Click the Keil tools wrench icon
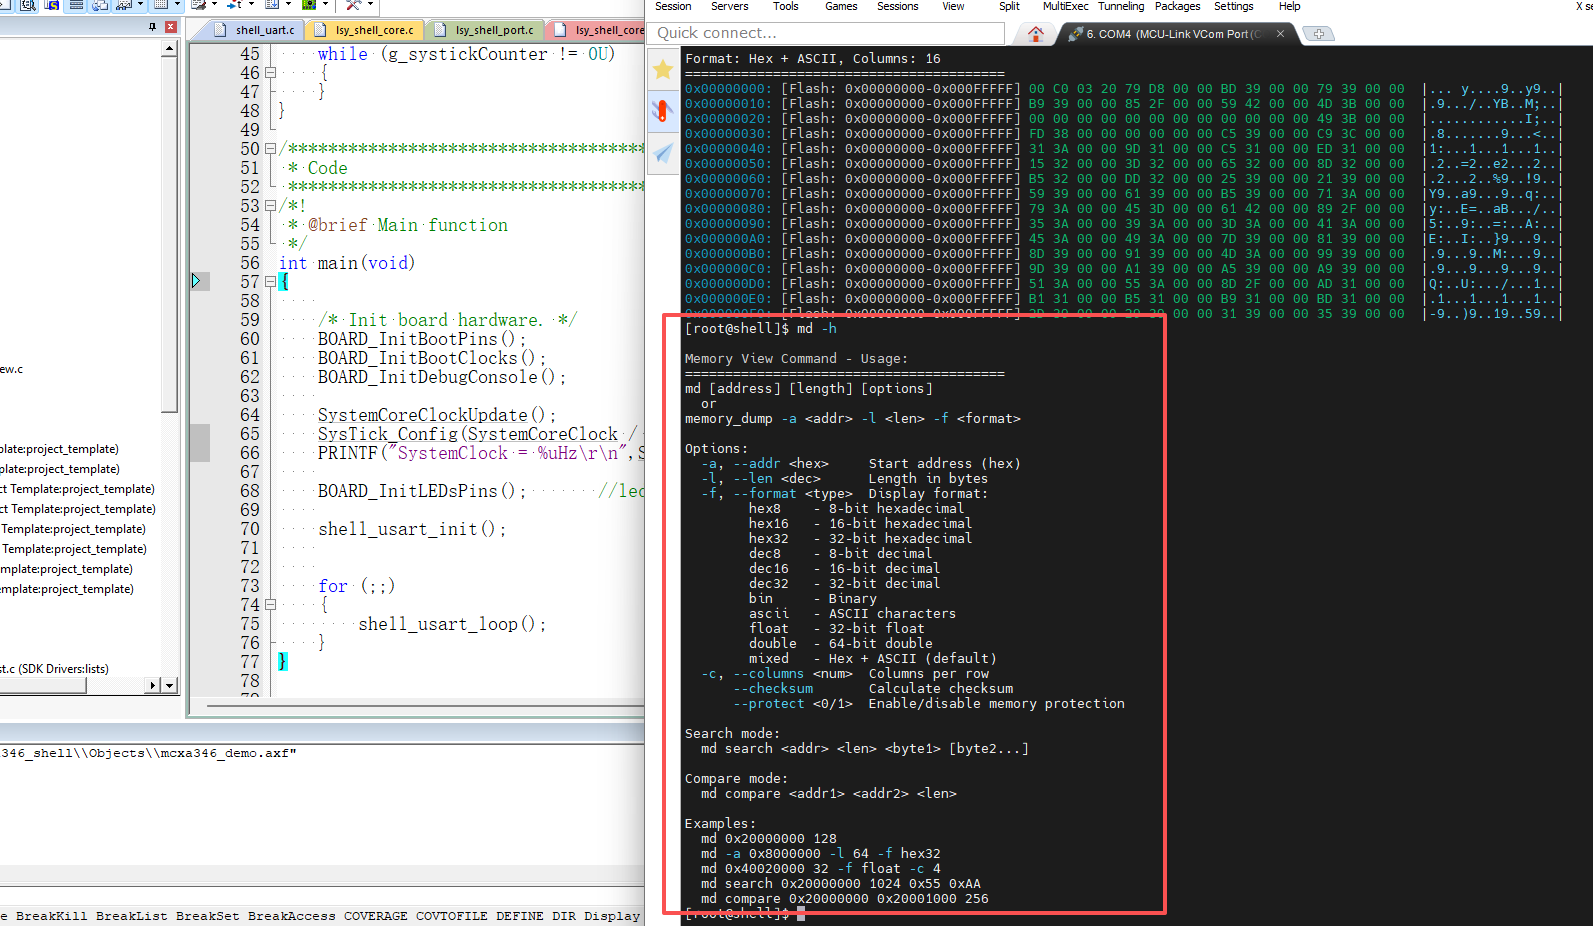 [x=353, y=5]
